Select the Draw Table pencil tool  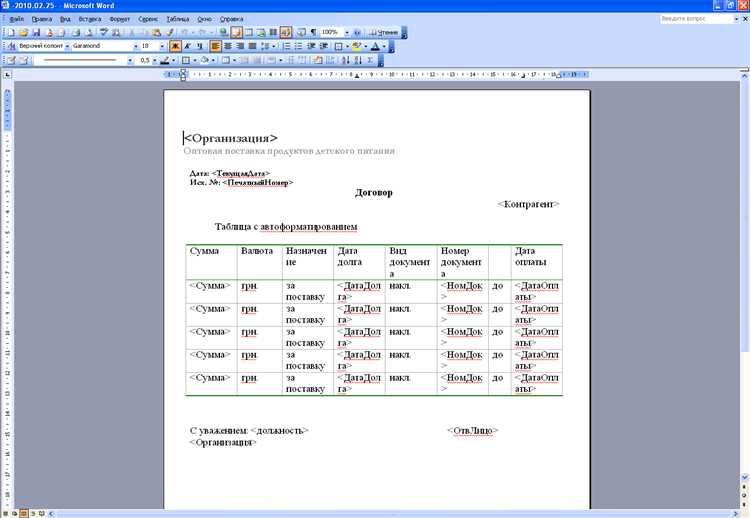pos(11,60)
